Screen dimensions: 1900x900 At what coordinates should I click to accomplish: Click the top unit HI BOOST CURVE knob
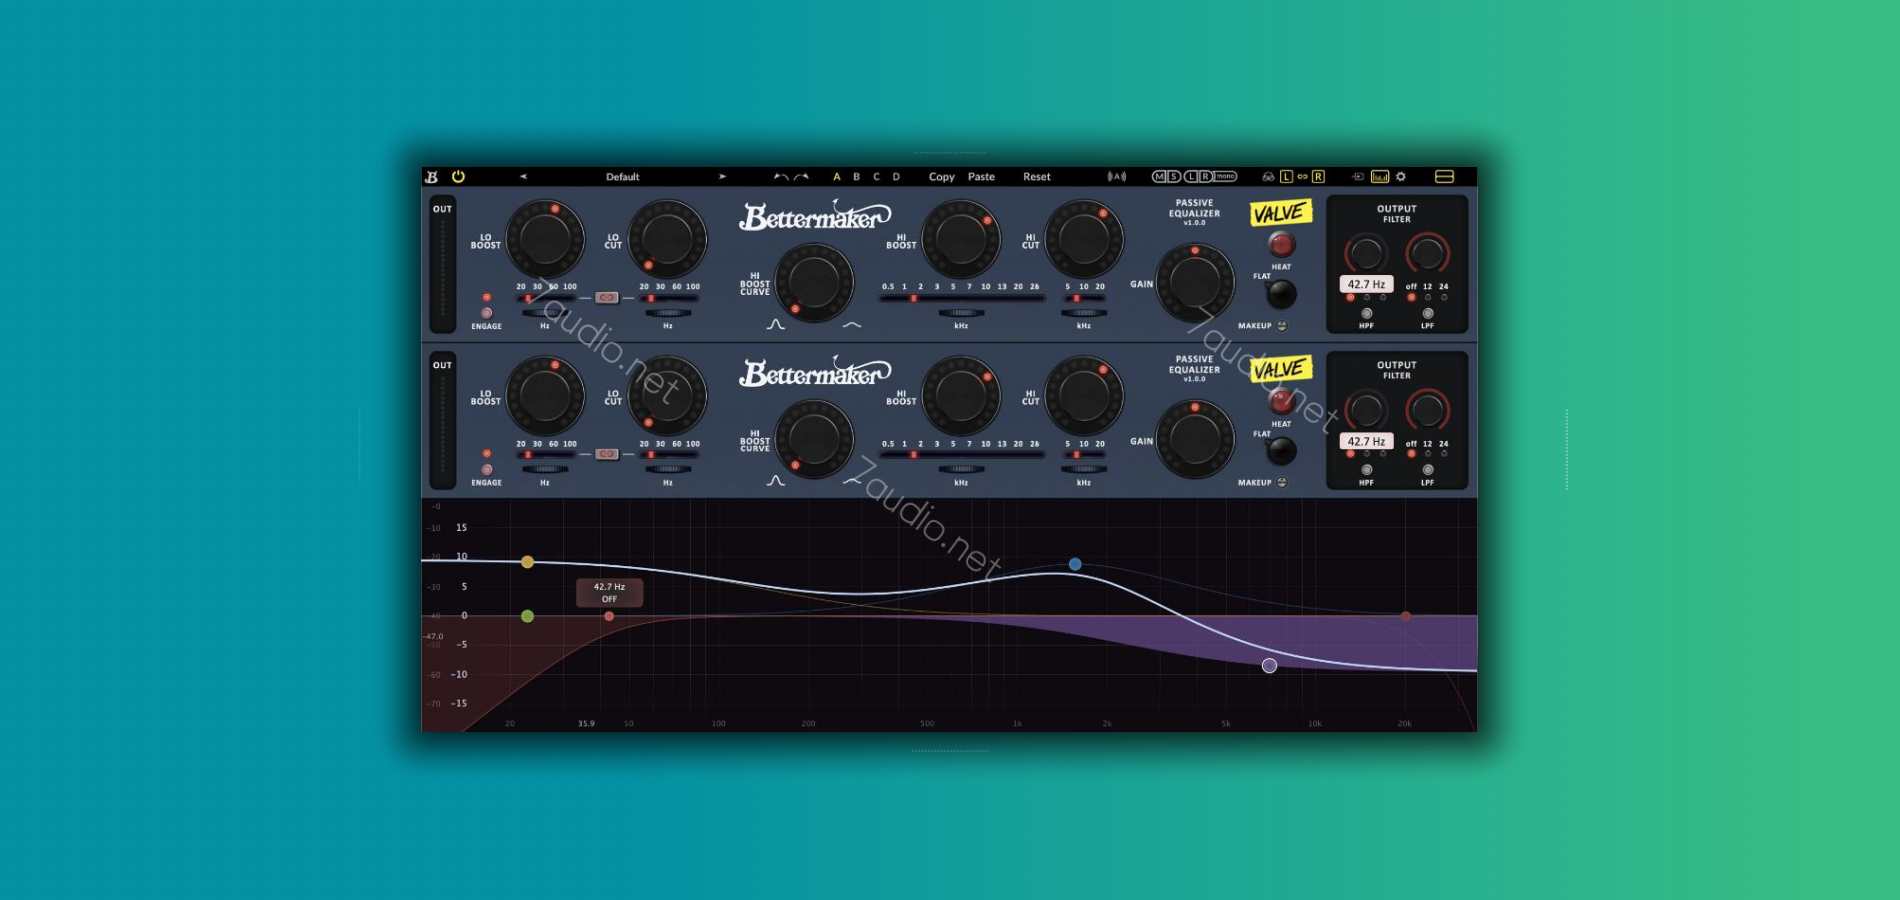click(814, 283)
